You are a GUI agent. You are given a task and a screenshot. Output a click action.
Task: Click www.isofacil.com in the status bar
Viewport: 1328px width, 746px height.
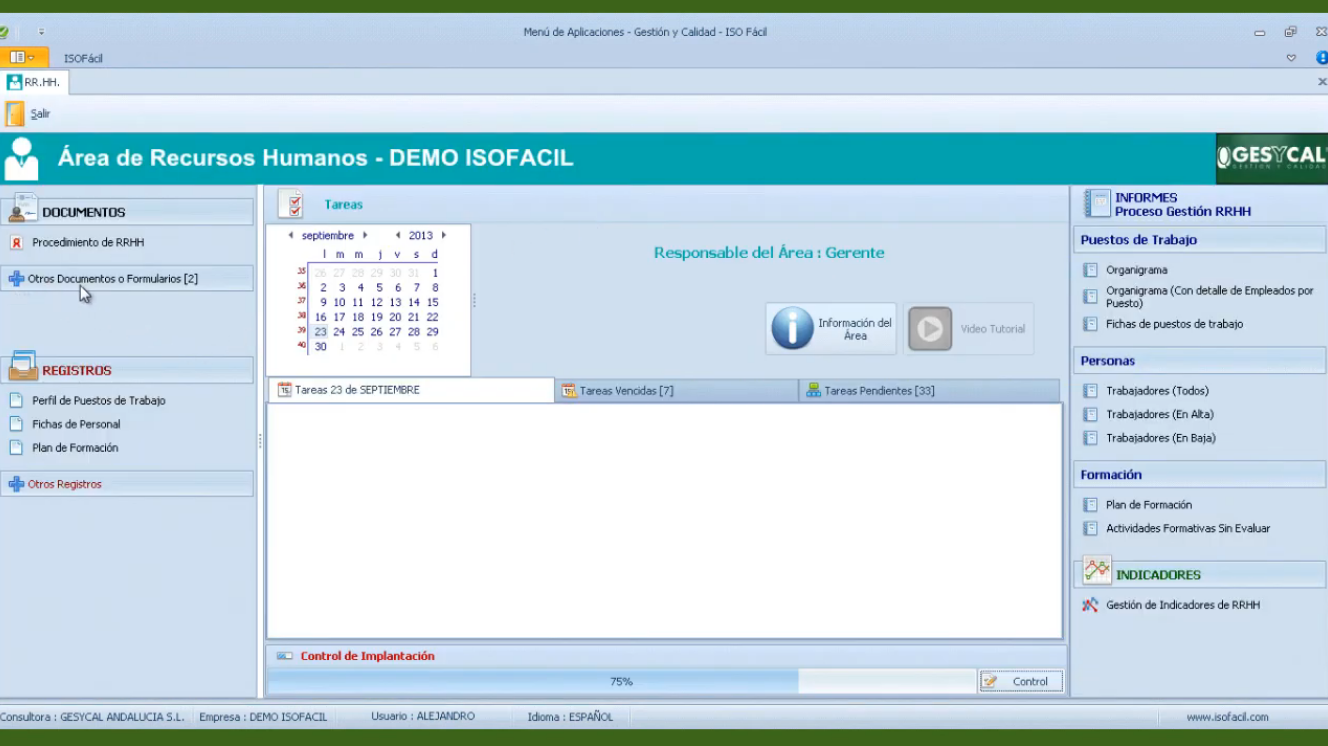[1227, 717]
